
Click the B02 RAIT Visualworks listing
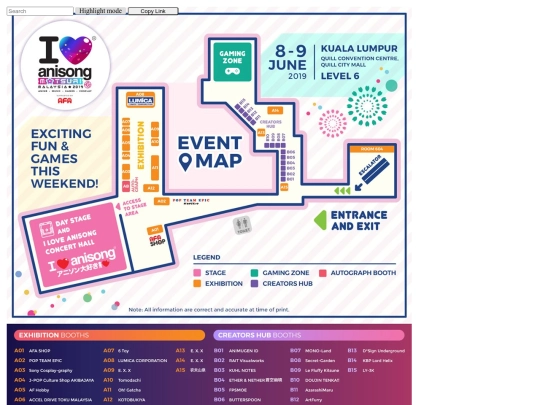point(239,360)
